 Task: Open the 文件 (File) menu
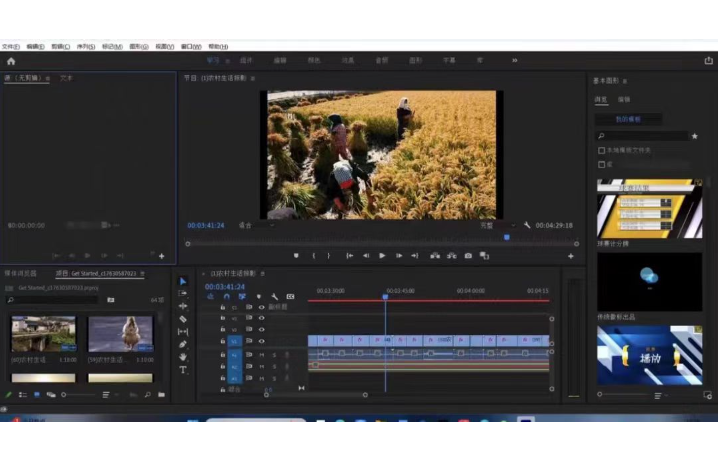click(x=10, y=46)
